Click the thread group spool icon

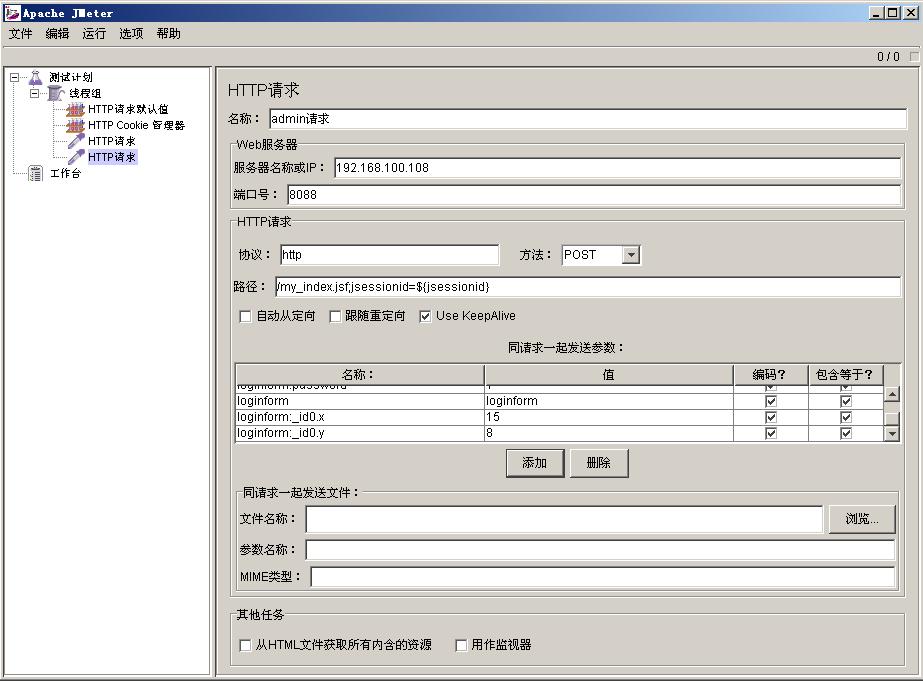[55, 93]
